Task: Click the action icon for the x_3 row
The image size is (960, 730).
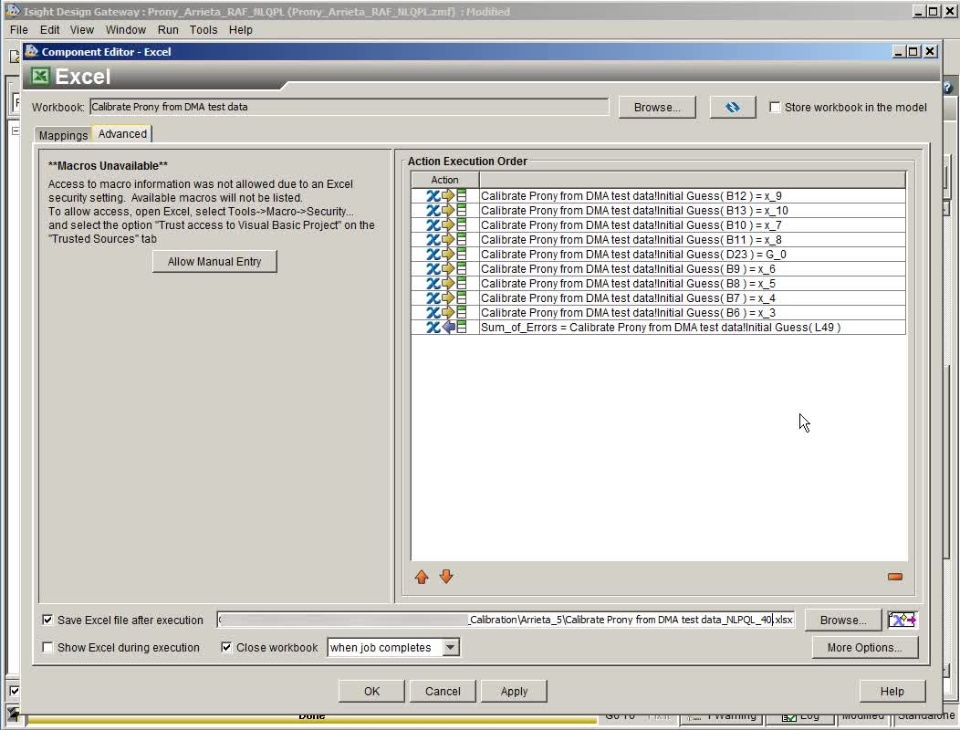Action: click(446, 313)
